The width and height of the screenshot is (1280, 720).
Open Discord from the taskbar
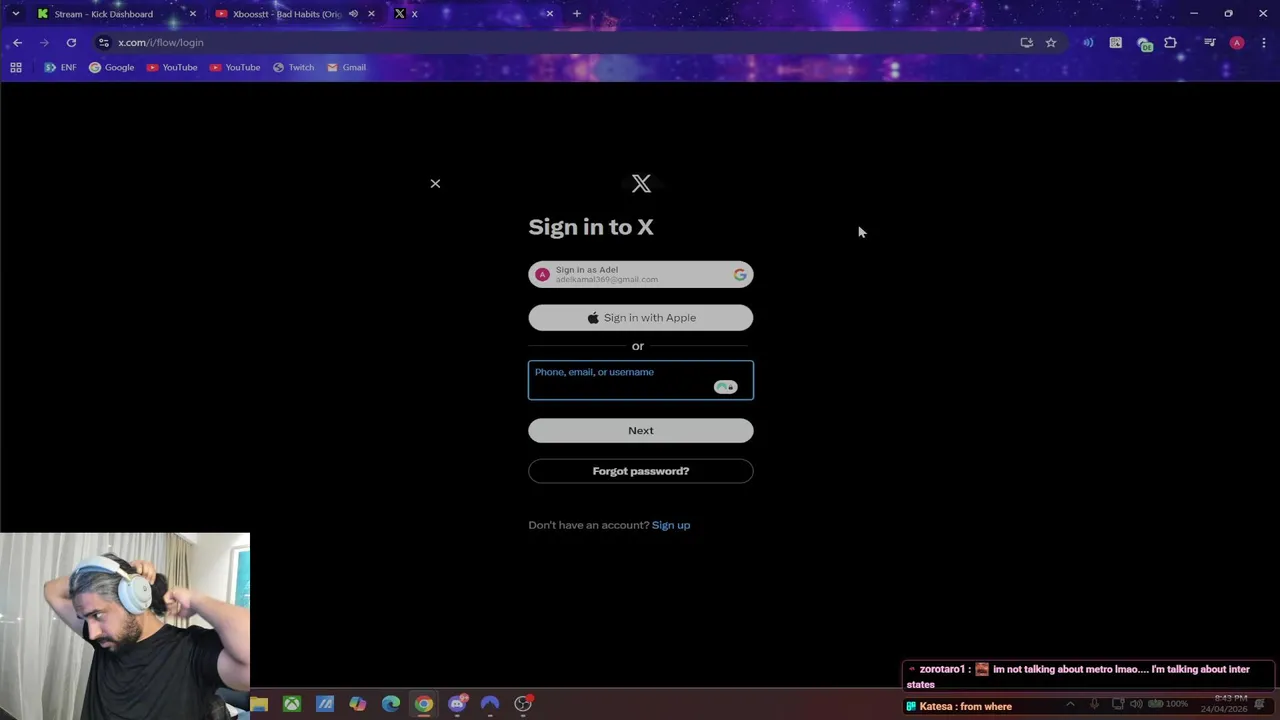click(457, 704)
